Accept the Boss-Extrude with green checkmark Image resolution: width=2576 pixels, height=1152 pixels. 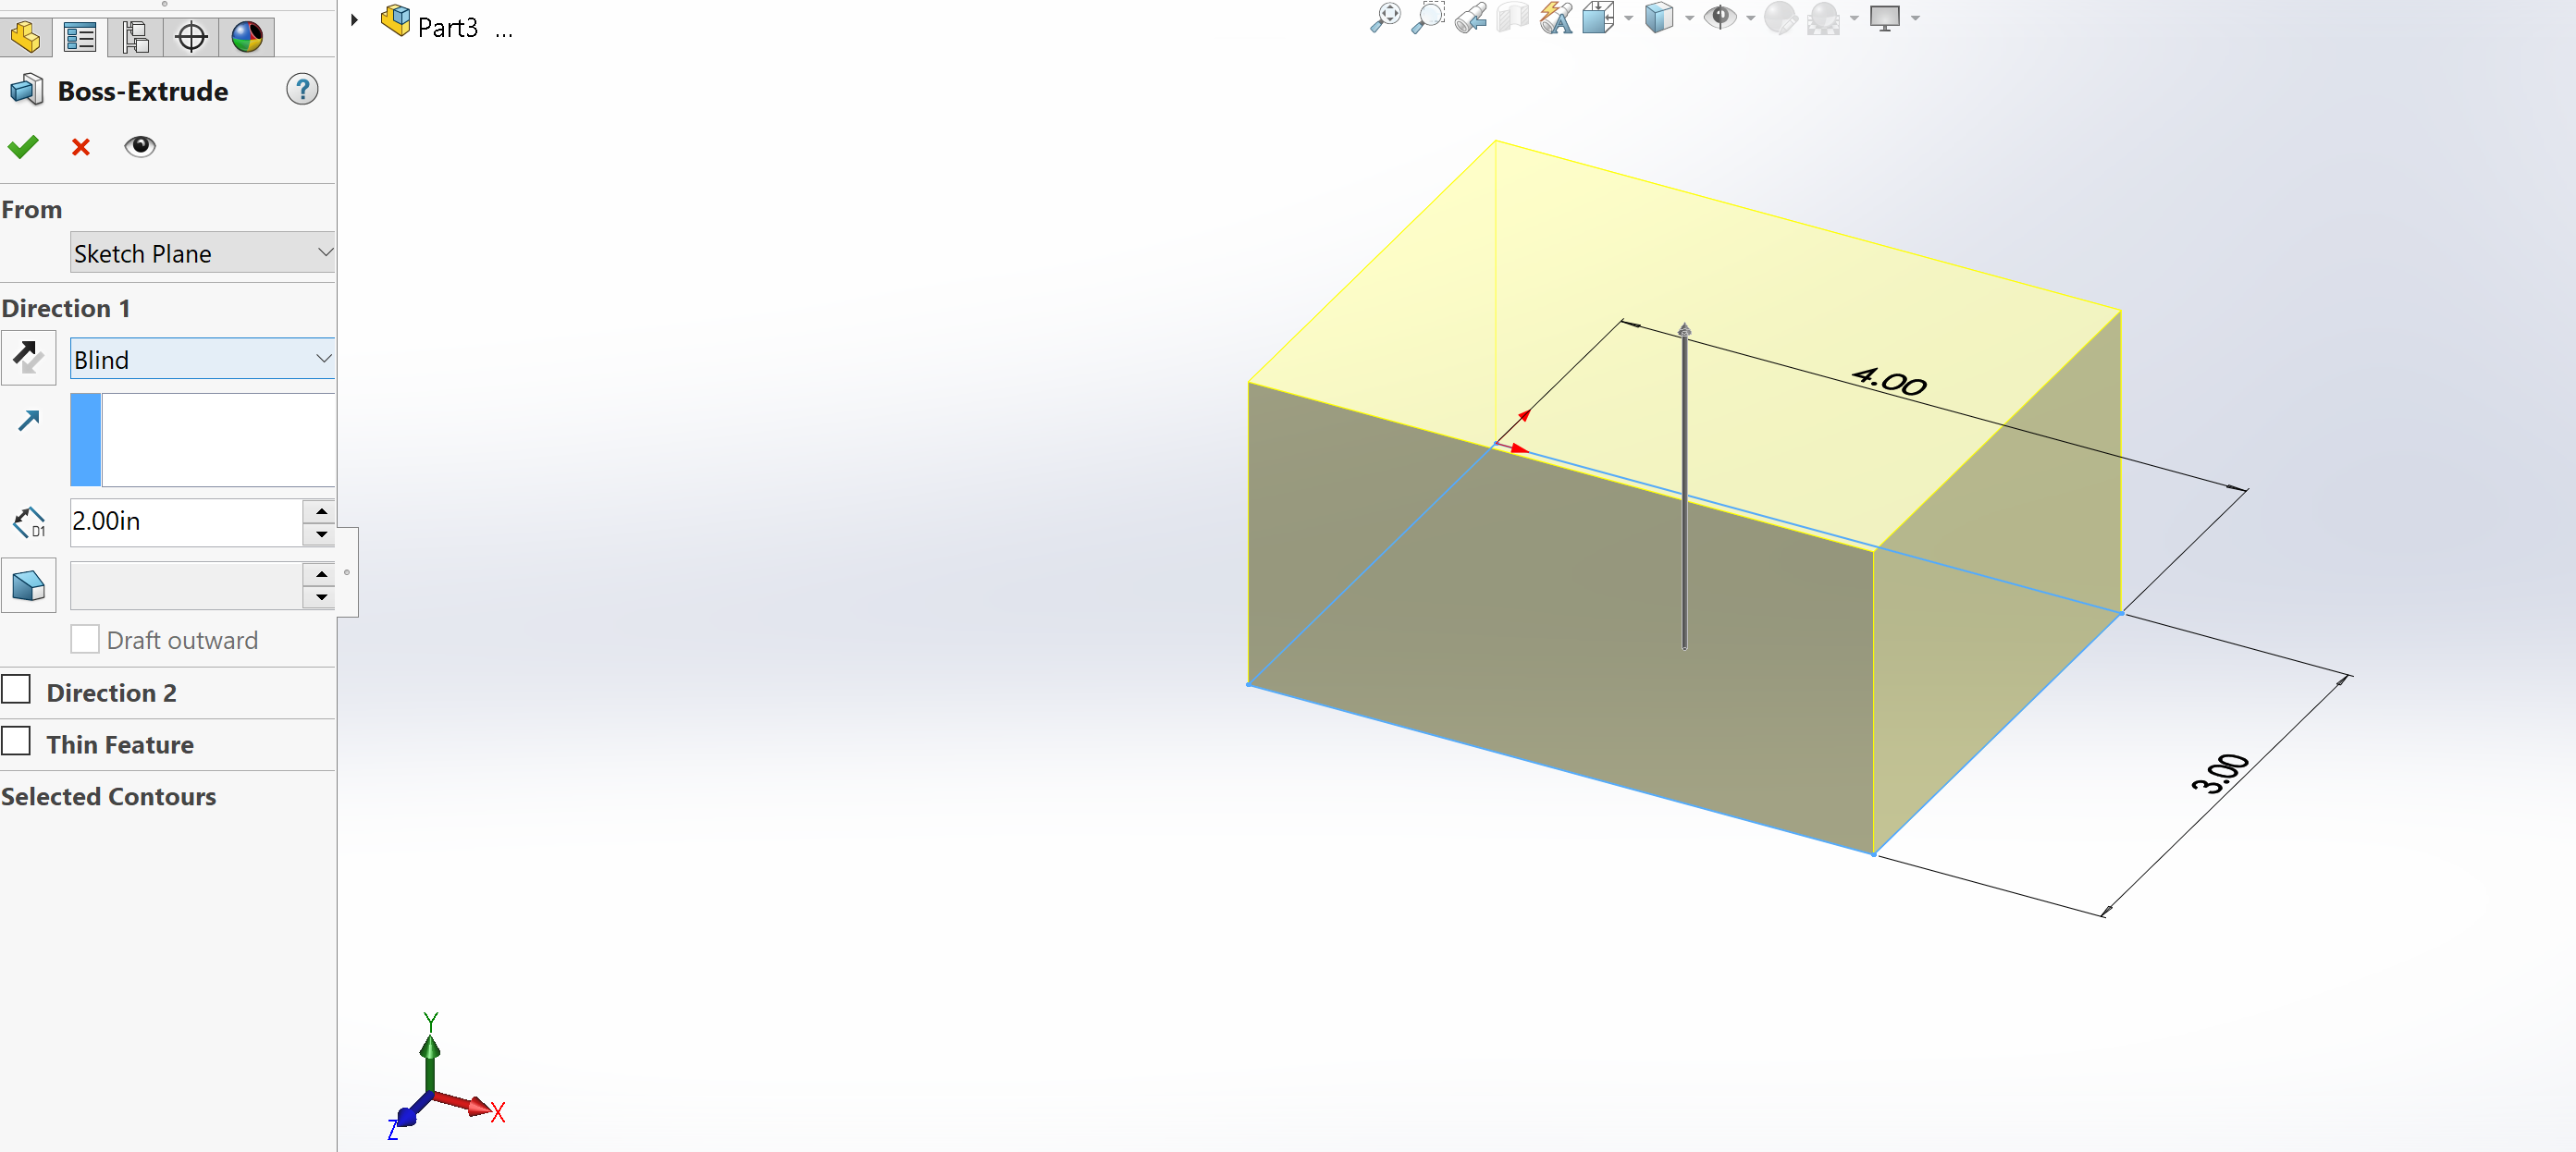[23, 147]
